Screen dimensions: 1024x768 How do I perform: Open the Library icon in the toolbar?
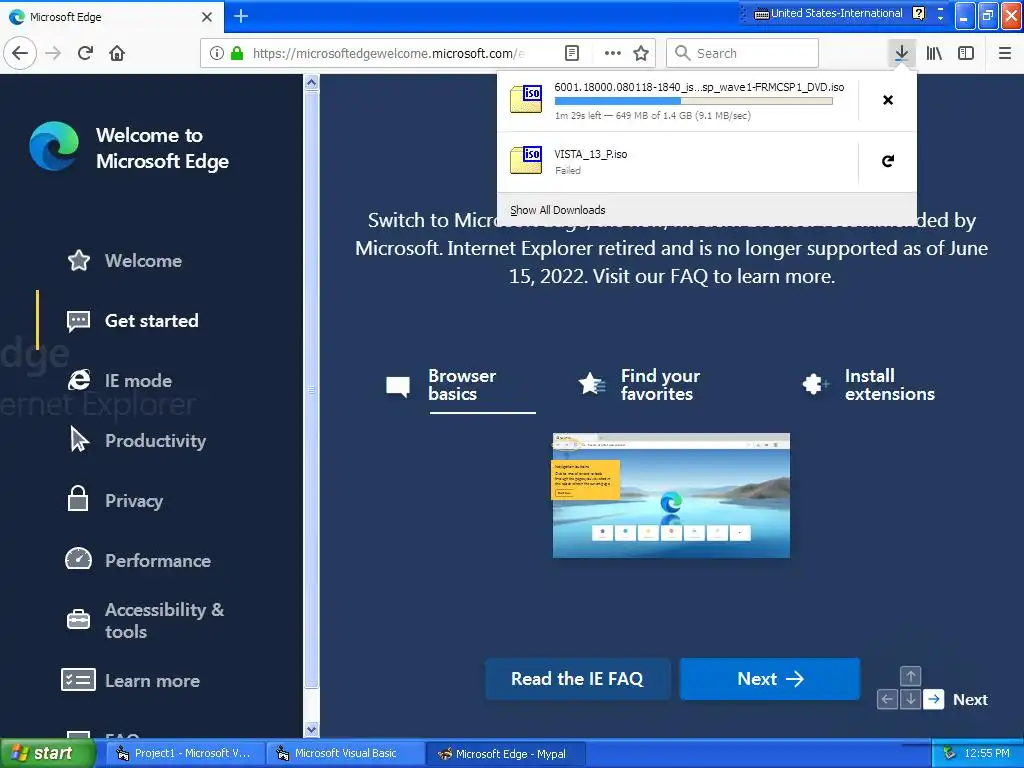[934, 53]
